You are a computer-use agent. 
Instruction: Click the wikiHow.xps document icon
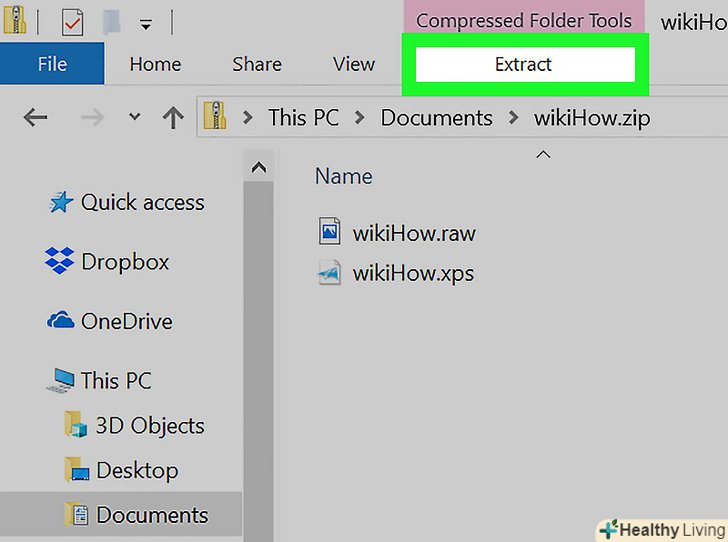point(329,272)
